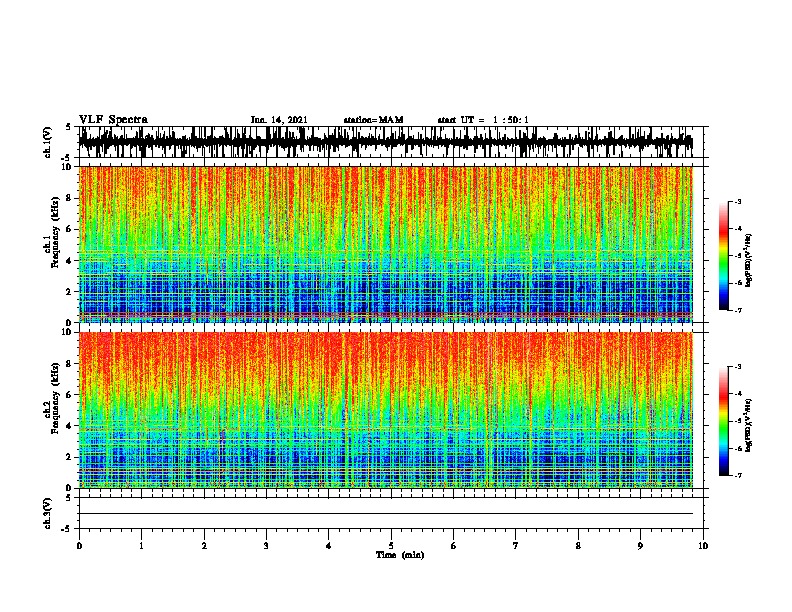Click the "3" minute tick label
This screenshot has height=612, width=792.
tap(266, 546)
